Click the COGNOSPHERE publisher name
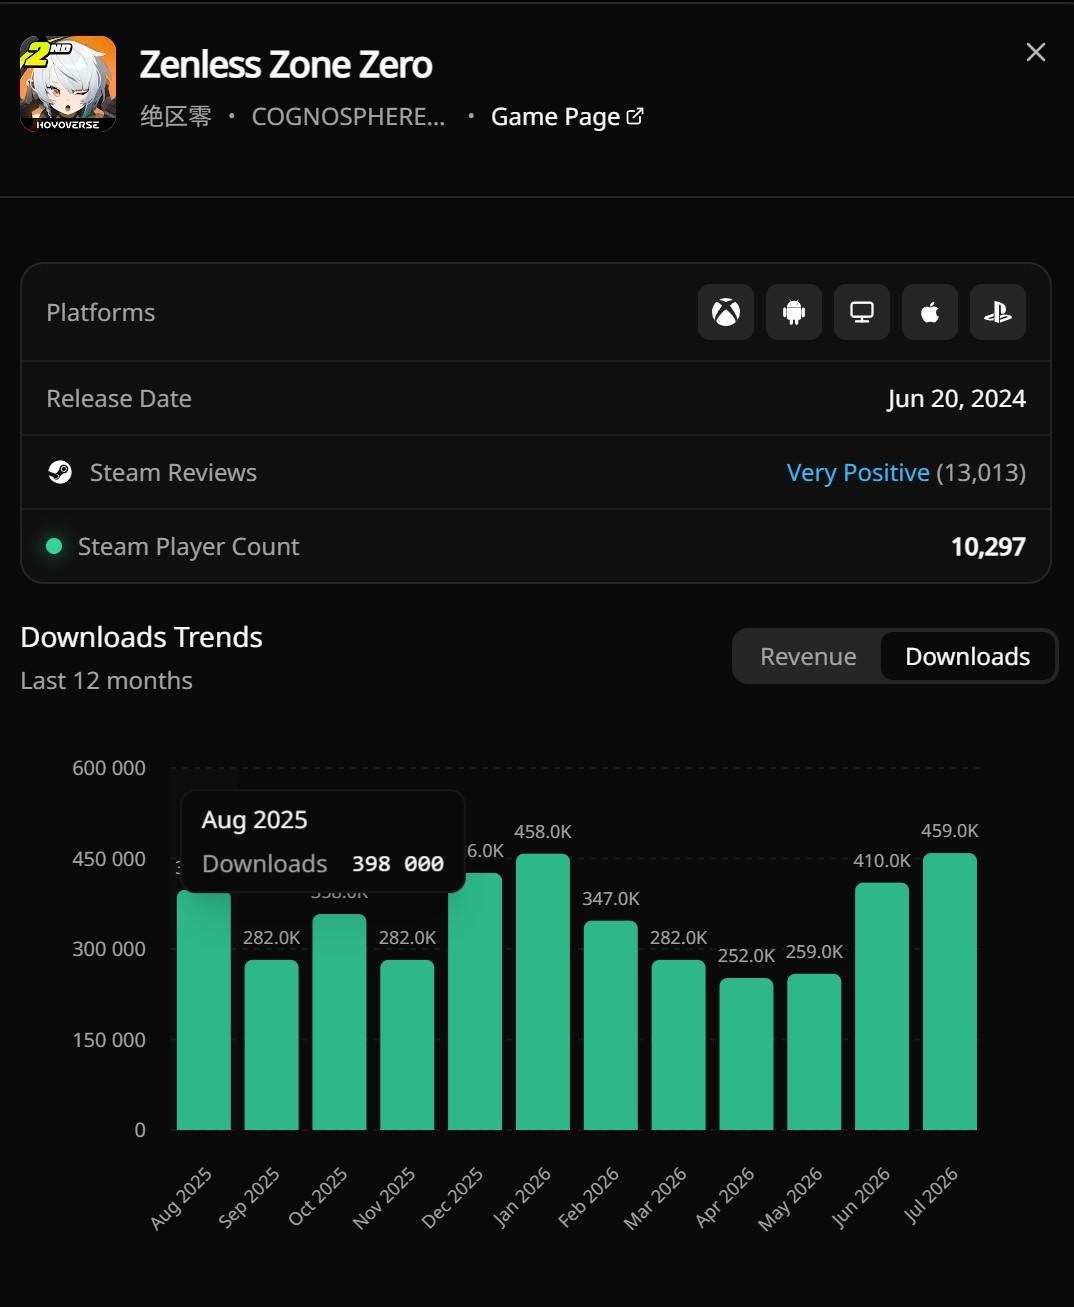This screenshot has height=1307, width=1074. [348, 117]
